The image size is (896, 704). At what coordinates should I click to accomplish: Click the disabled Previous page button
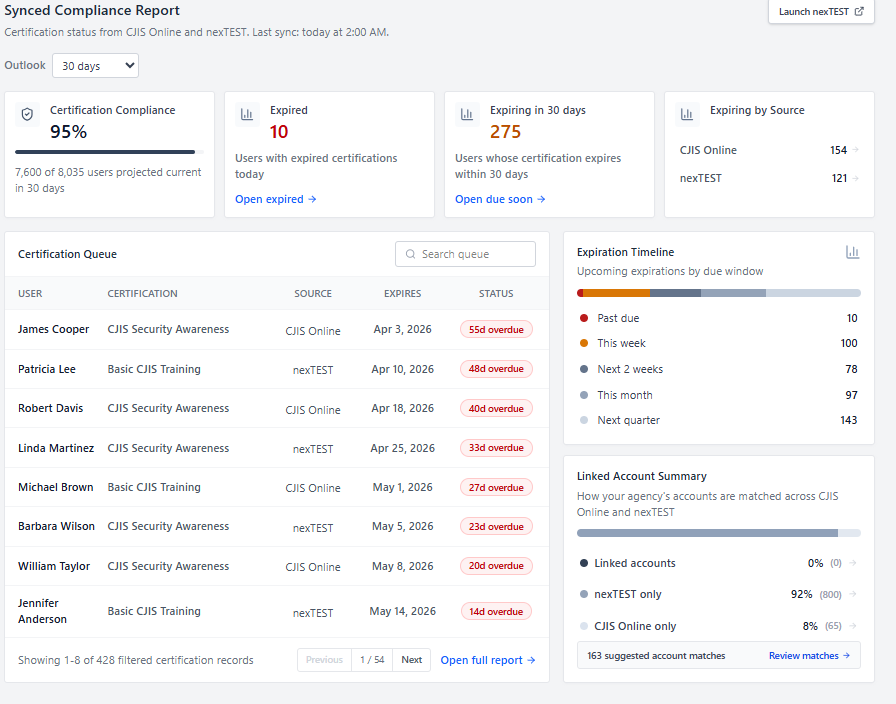324,660
